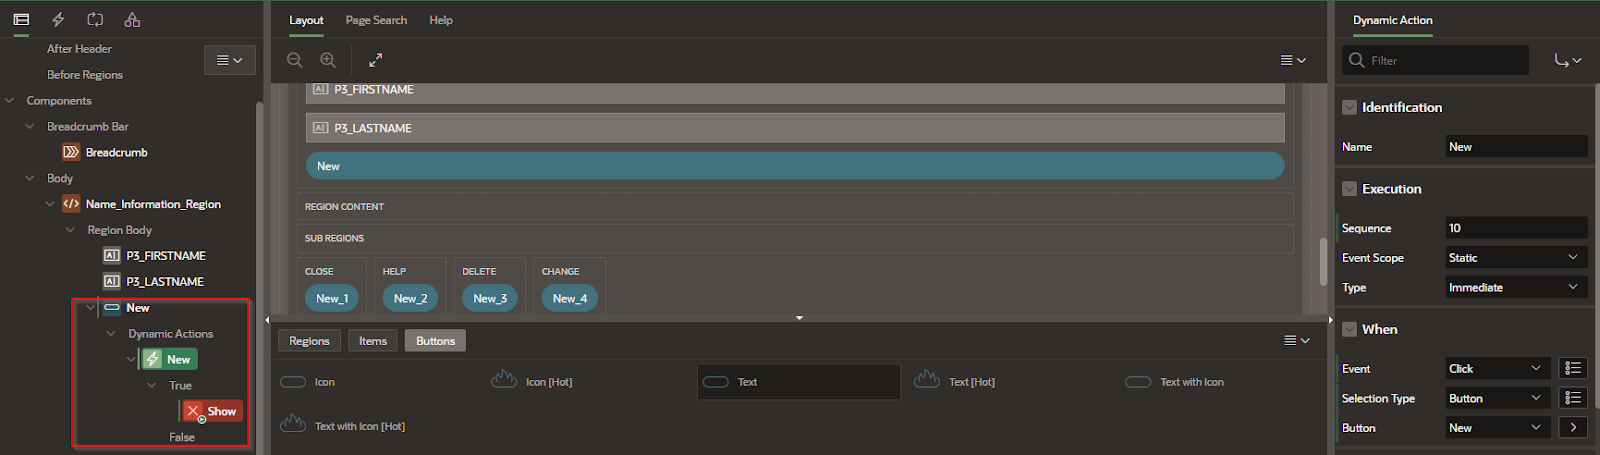Image resolution: width=1600 pixels, height=455 pixels.
Task: Open the Shared Components tab icon
Action: coord(132,19)
